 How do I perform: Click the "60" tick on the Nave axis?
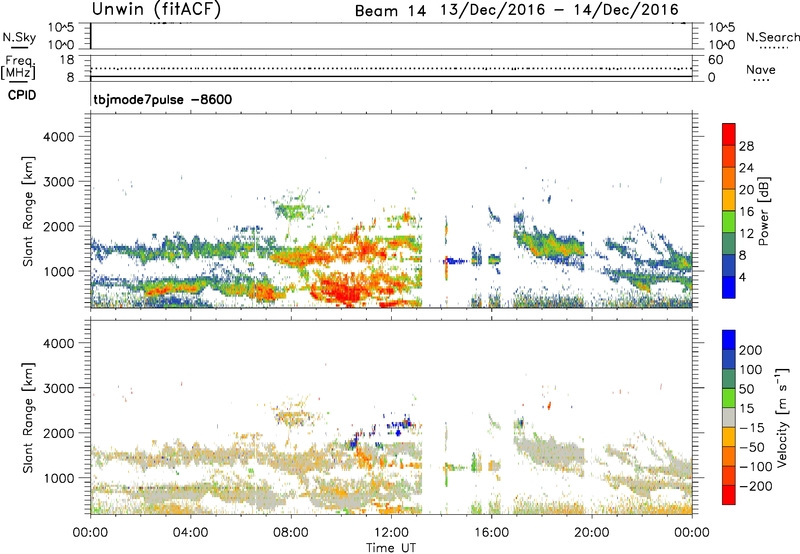click(x=715, y=60)
